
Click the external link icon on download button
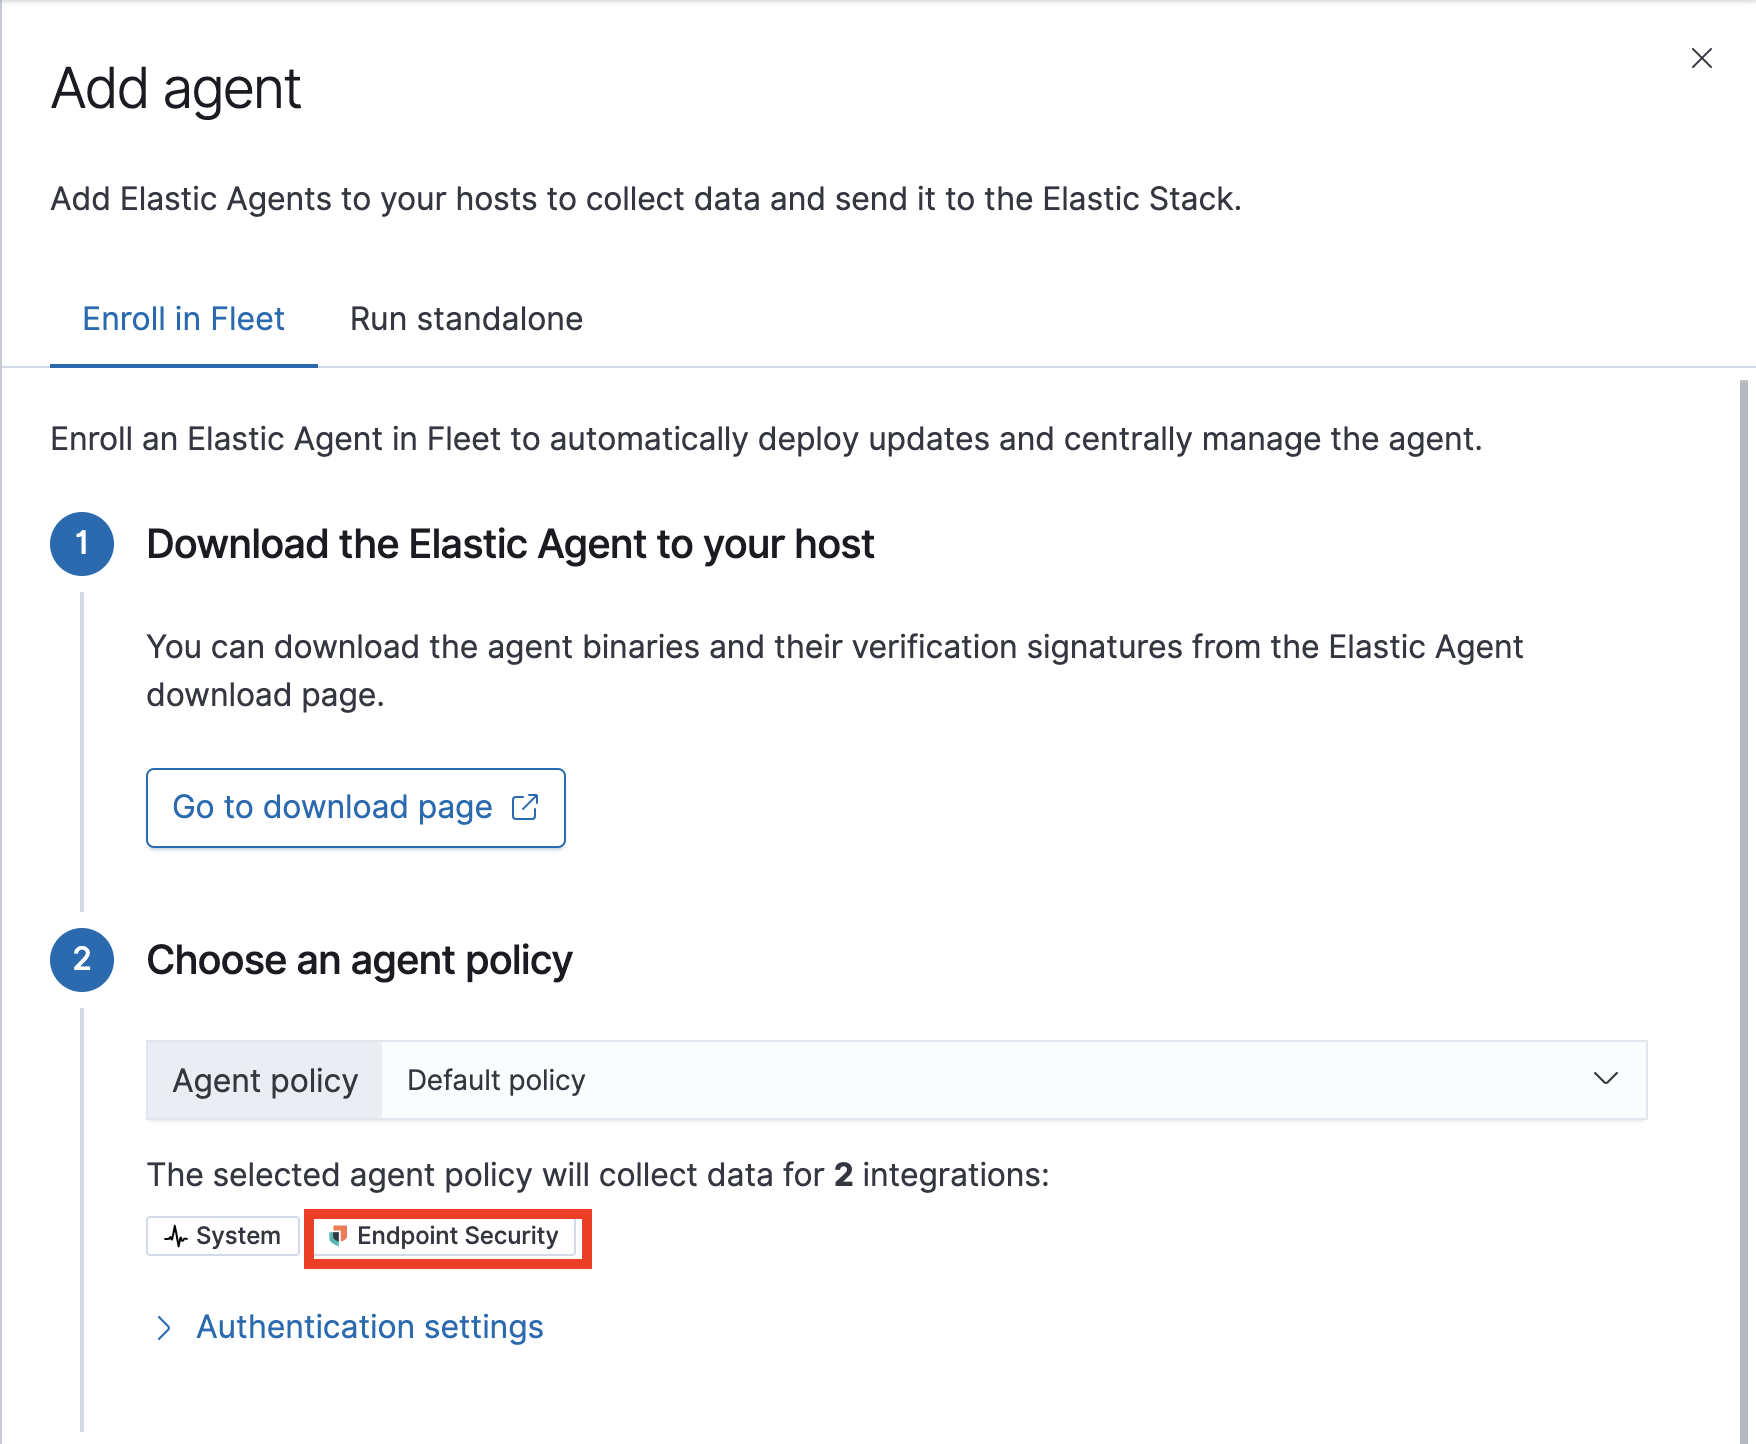pyautogui.click(x=525, y=807)
